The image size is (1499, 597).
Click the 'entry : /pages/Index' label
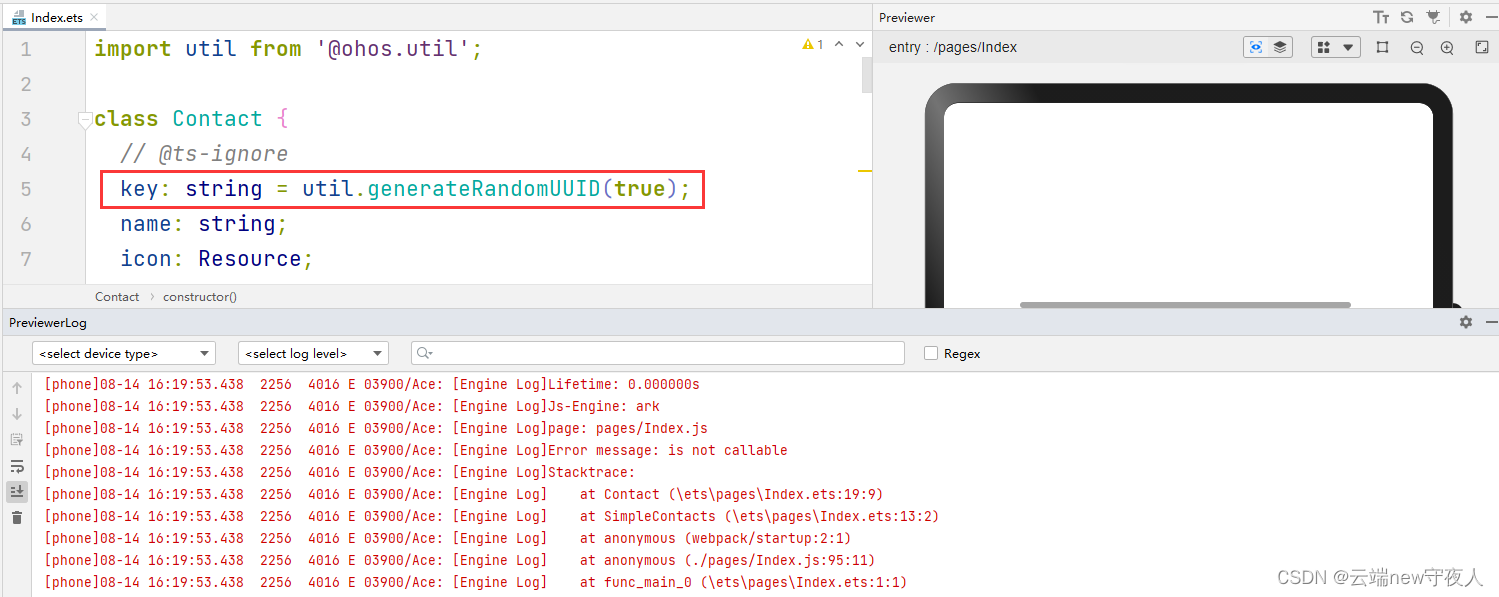point(952,47)
